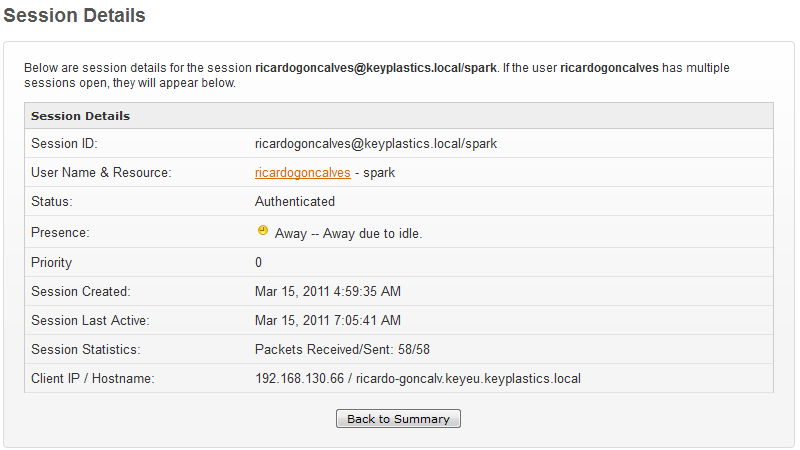Click the Client IP / Hostname label

tap(93, 379)
